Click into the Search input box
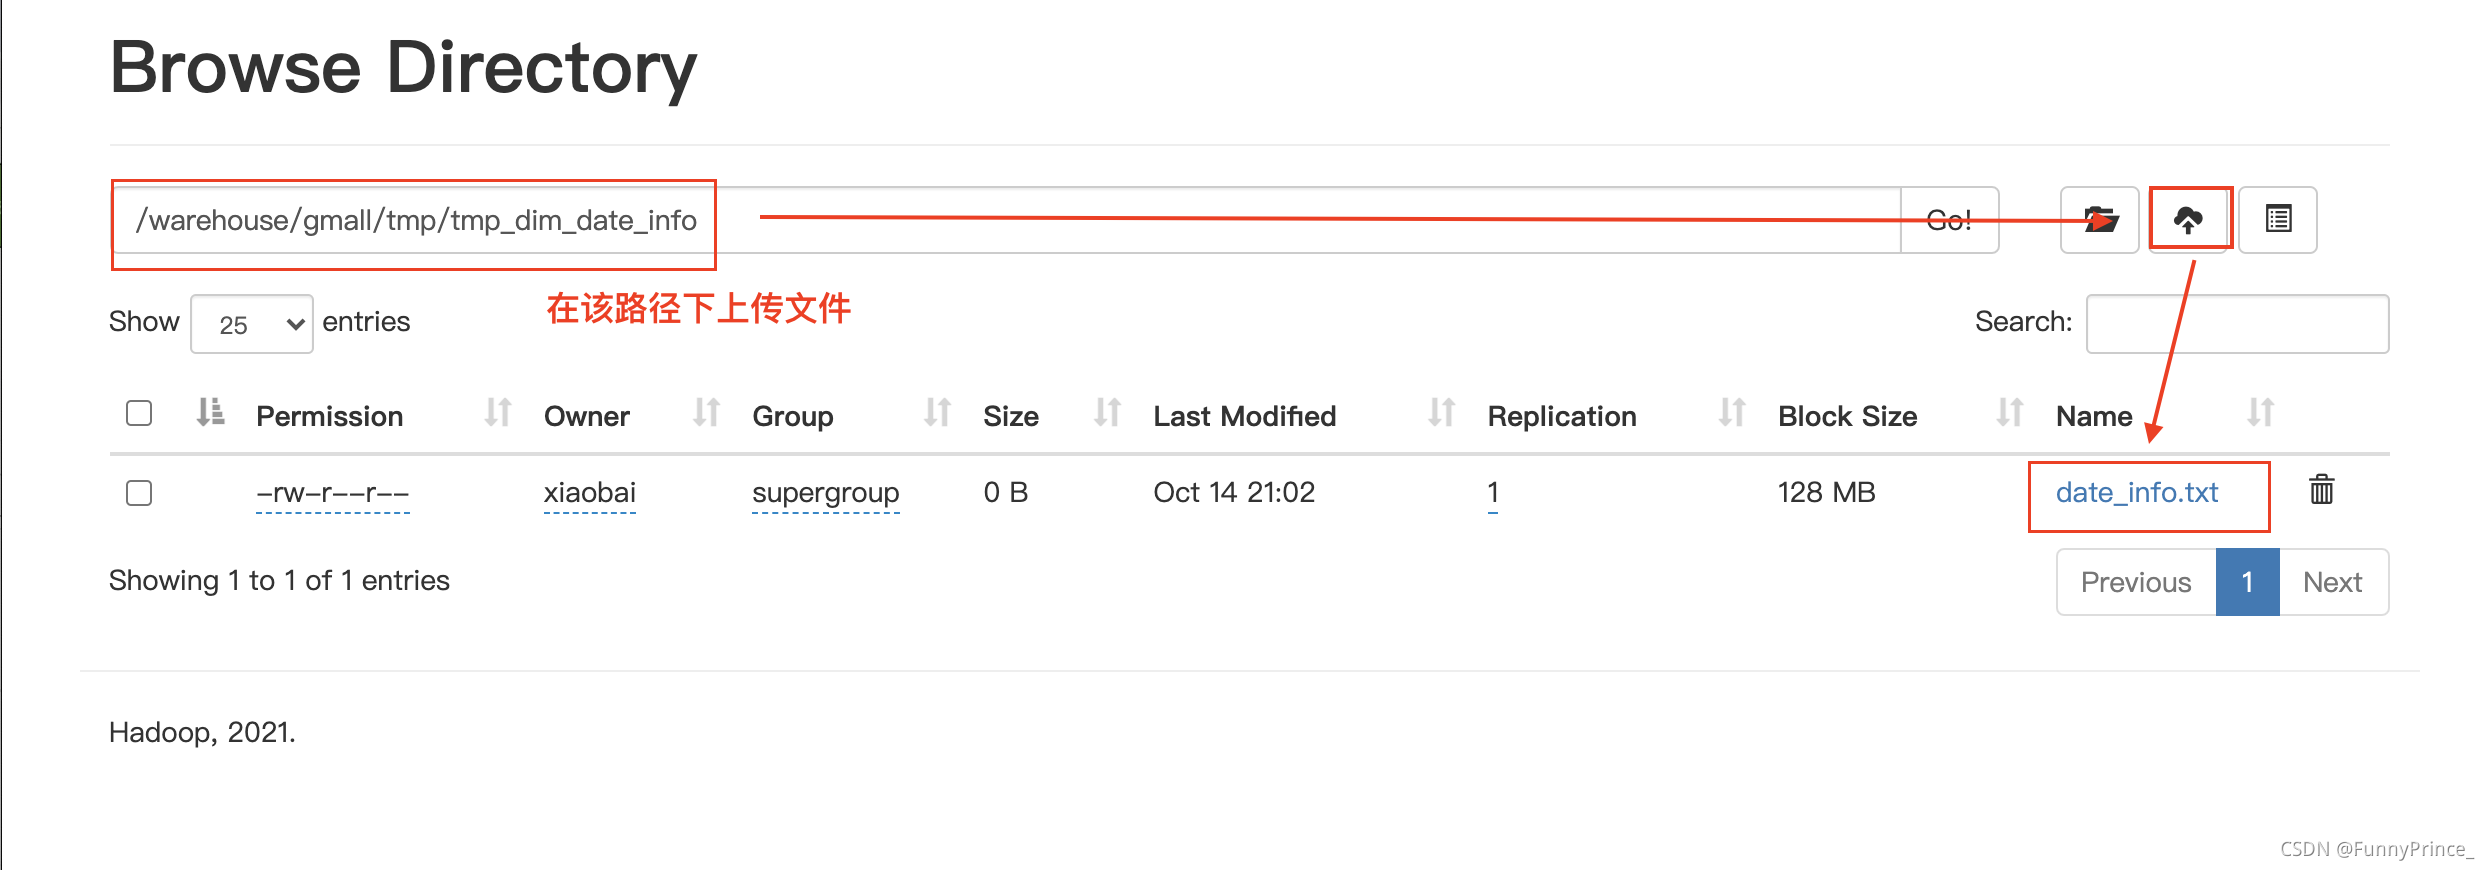Screen dimensions: 2490x870 tap(2237, 324)
